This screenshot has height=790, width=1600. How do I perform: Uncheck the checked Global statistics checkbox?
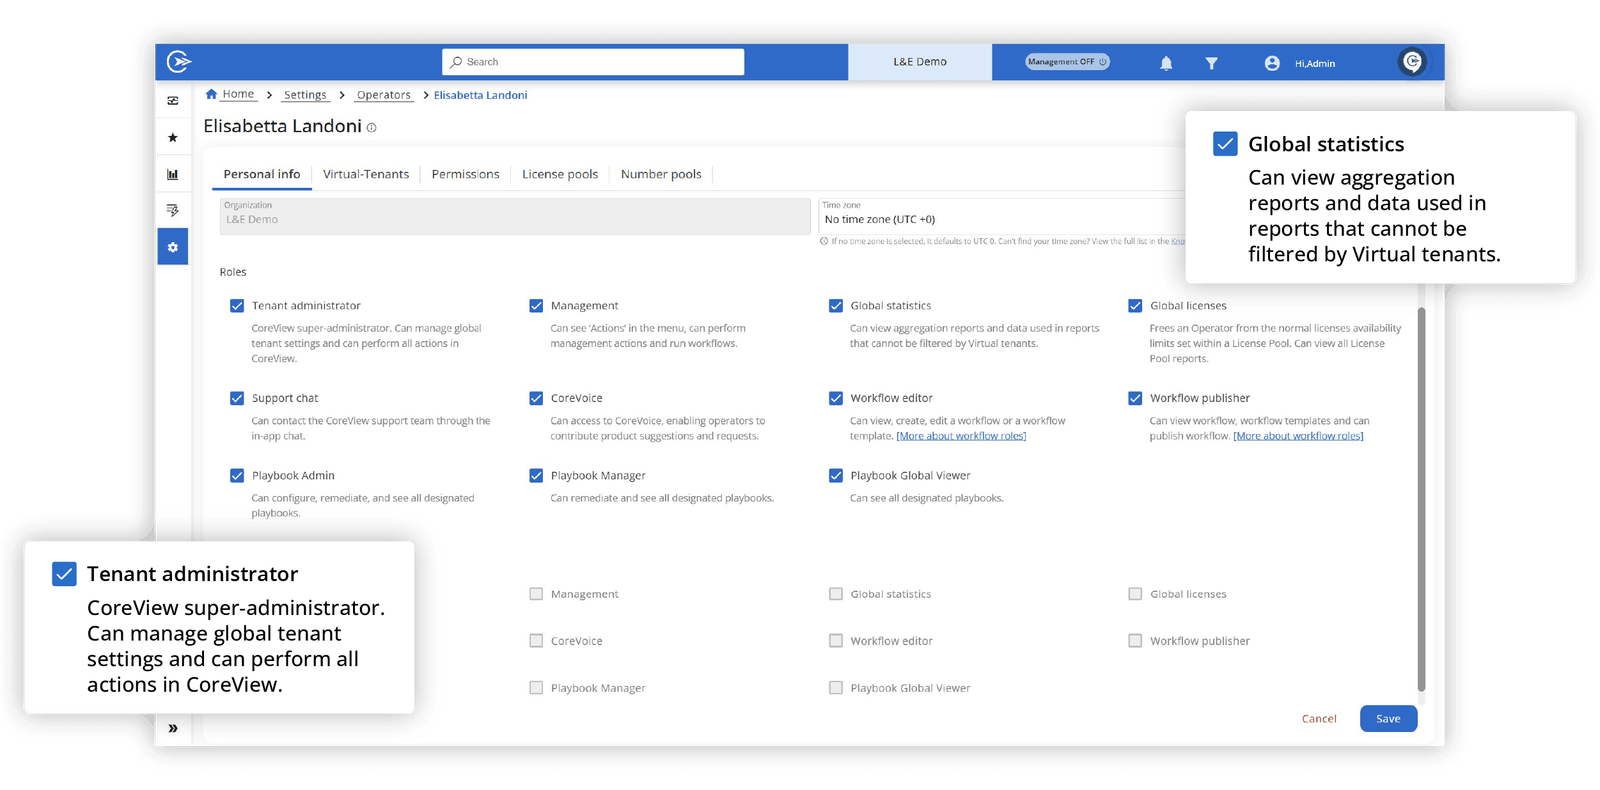pos(836,306)
